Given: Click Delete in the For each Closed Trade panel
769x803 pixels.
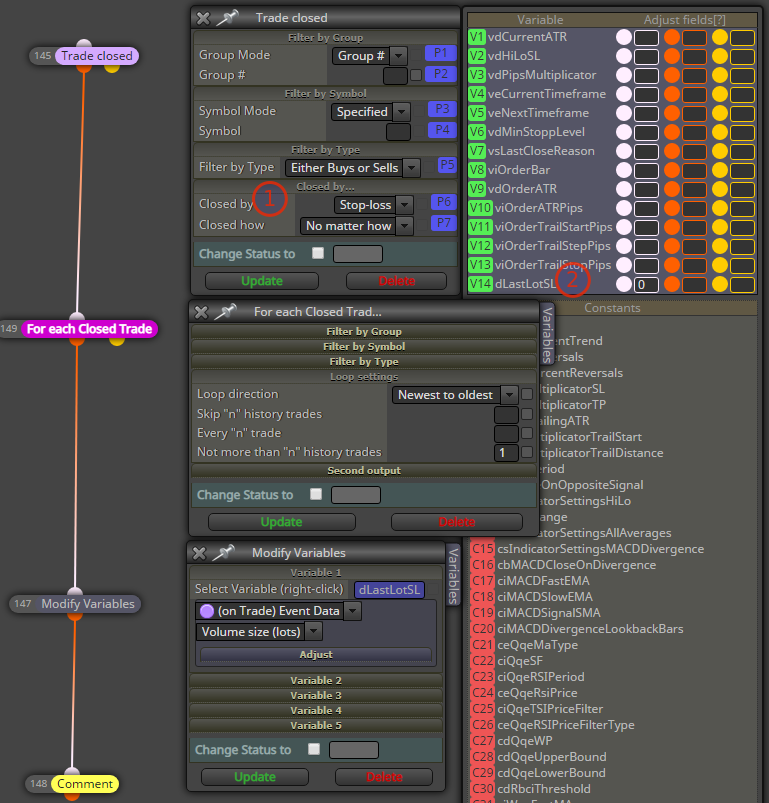Looking at the screenshot, I should 457,522.
